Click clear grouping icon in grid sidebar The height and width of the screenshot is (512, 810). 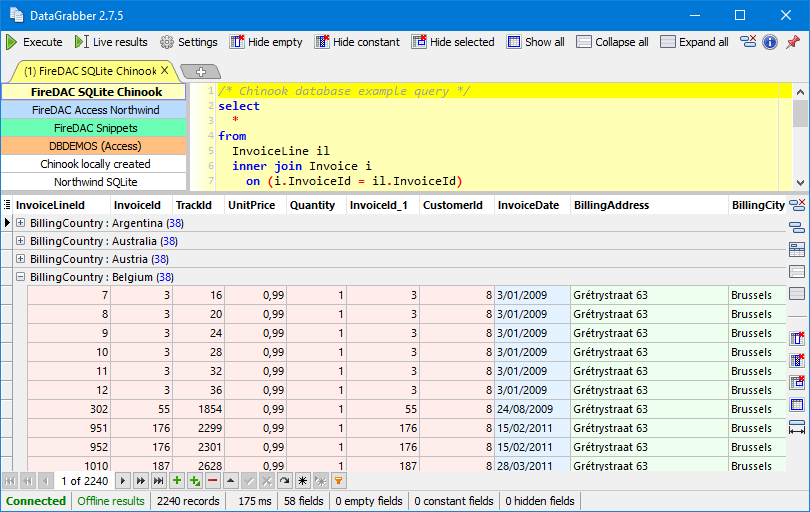(x=797, y=205)
